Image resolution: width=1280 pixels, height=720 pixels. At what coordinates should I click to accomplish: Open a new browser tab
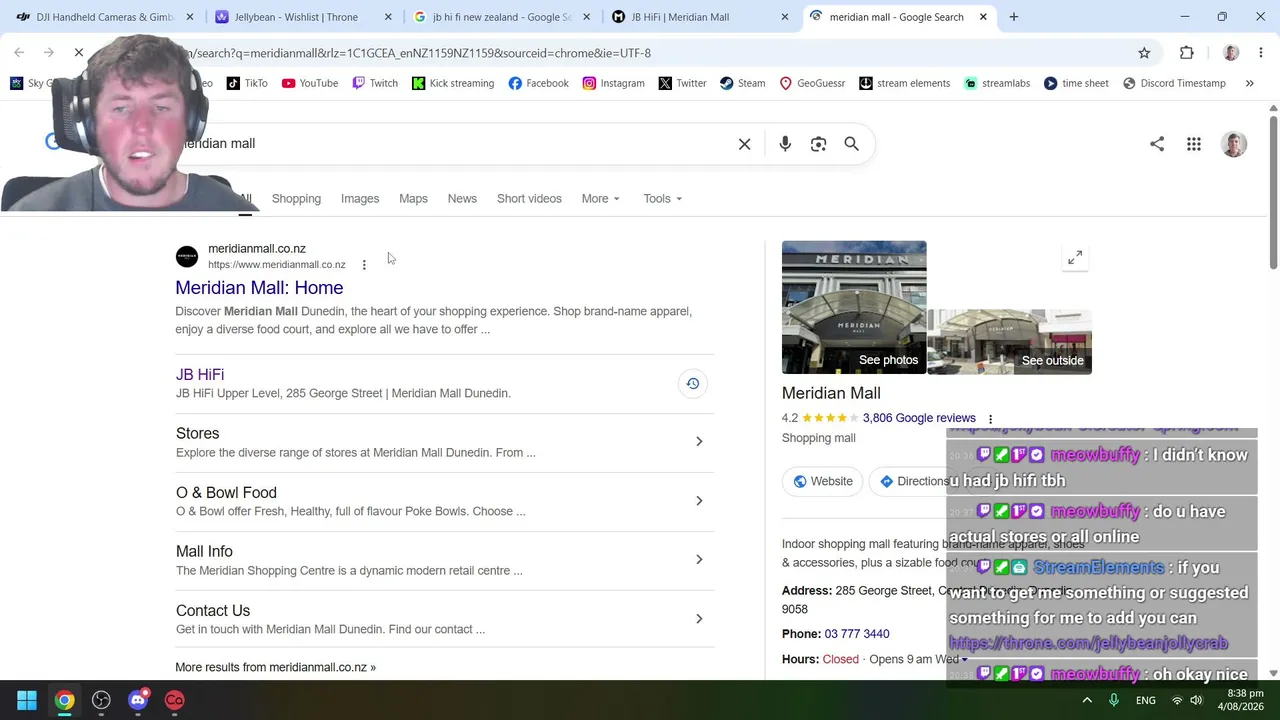(x=1014, y=17)
